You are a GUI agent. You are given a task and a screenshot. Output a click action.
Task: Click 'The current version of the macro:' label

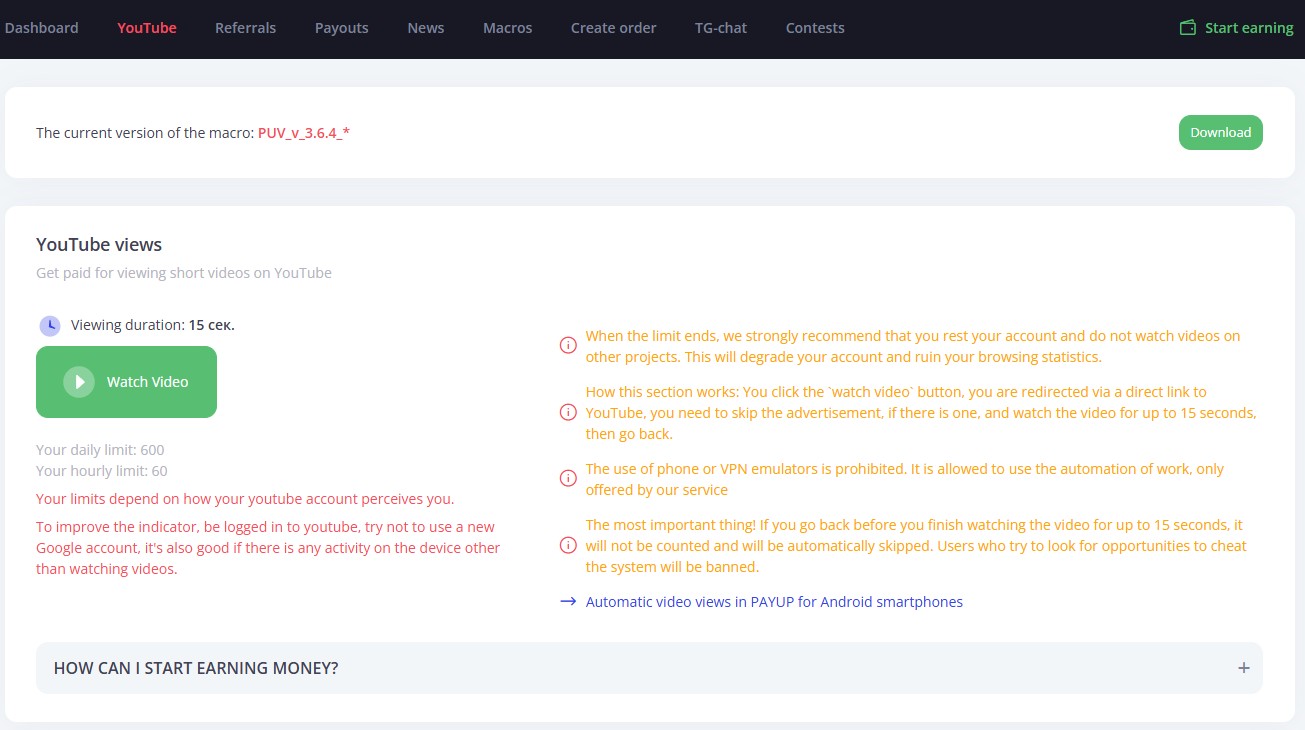pyautogui.click(x=145, y=132)
